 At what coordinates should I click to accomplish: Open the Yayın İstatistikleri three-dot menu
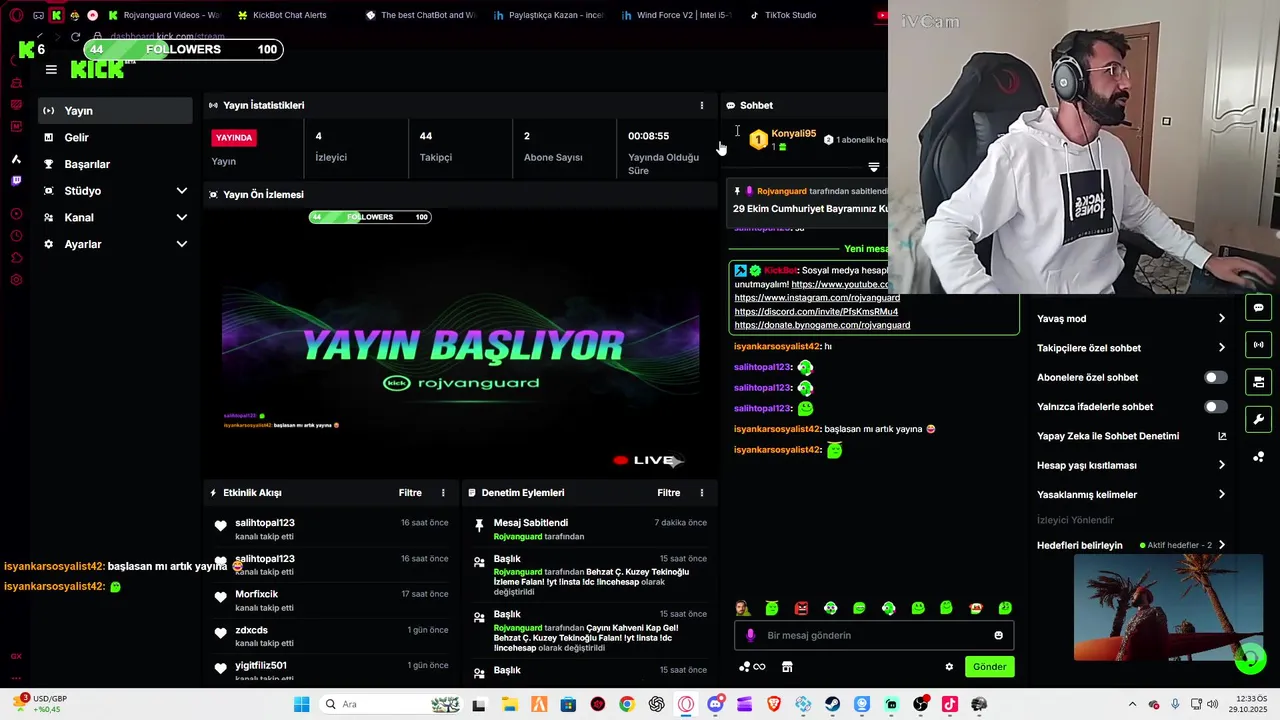click(x=701, y=105)
